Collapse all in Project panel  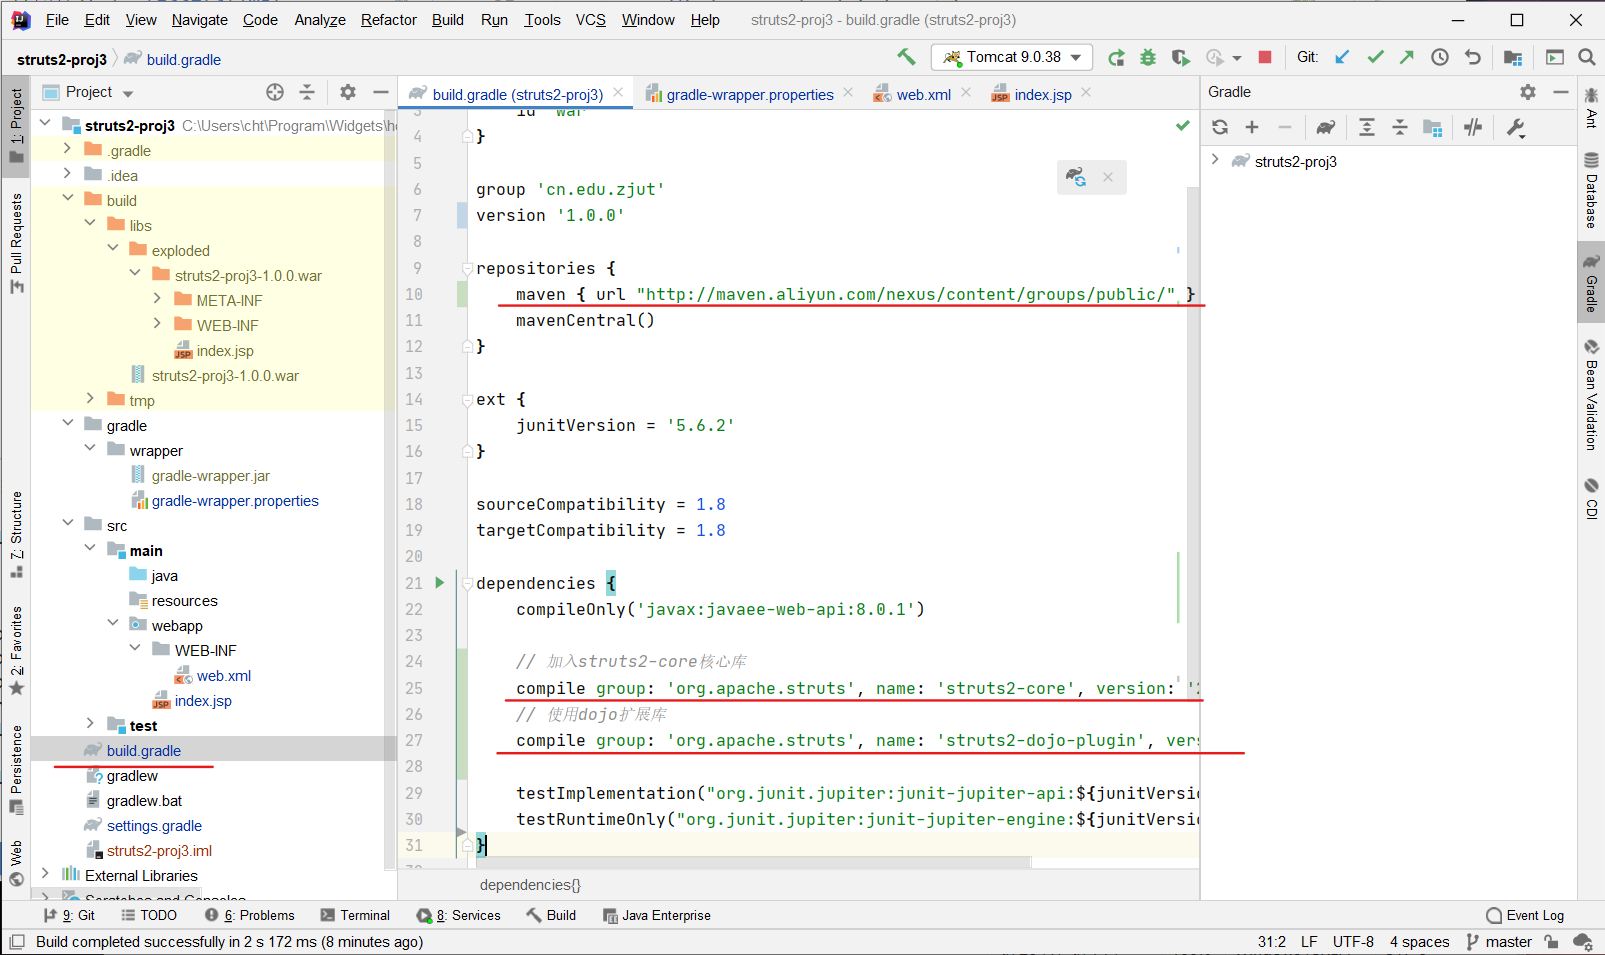tap(307, 92)
